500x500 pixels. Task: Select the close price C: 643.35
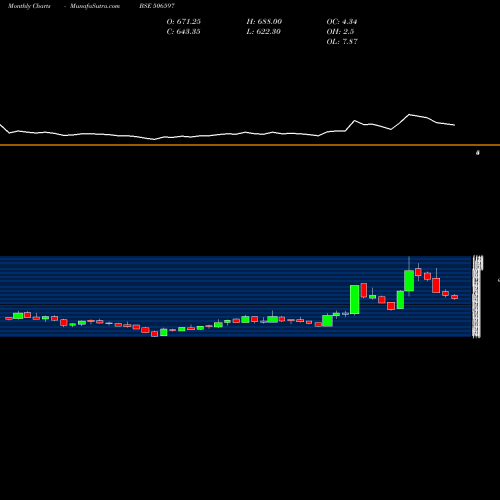click(x=183, y=32)
